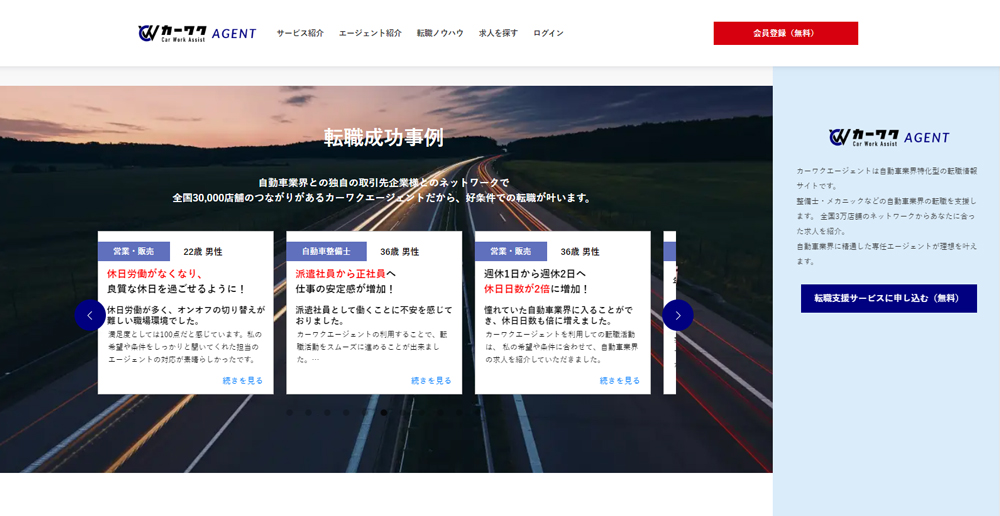Click the カーワク AGENT logo in header
The height and width of the screenshot is (516, 1000).
[197, 33]
